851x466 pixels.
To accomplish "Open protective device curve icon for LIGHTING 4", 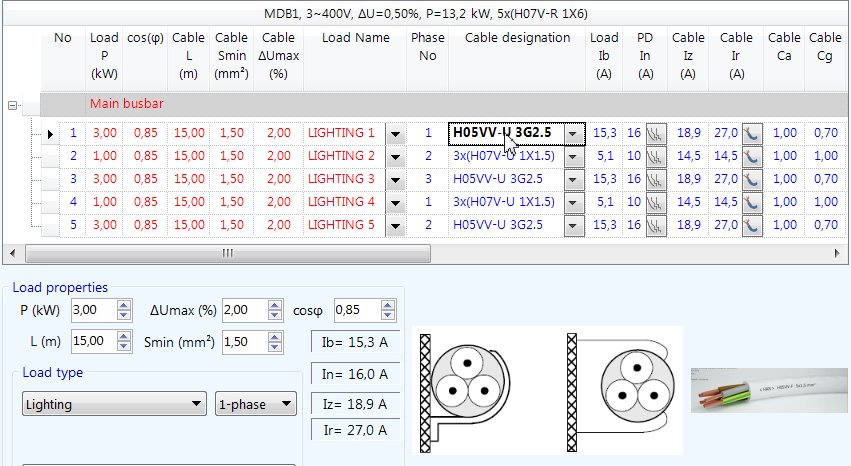I will (656, 203).
